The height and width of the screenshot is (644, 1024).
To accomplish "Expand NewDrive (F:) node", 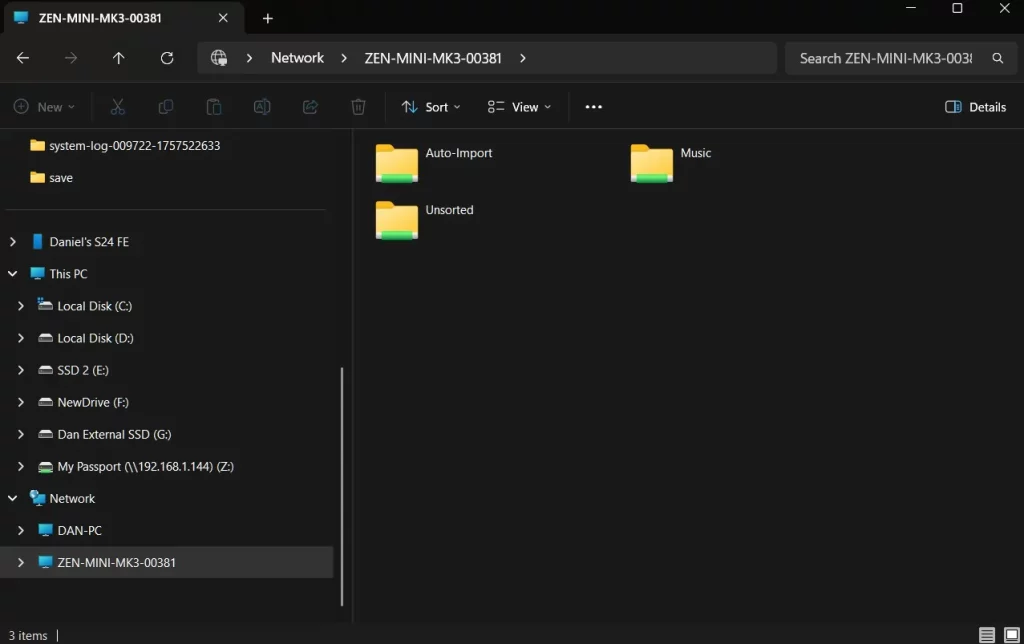I will 21,402.
